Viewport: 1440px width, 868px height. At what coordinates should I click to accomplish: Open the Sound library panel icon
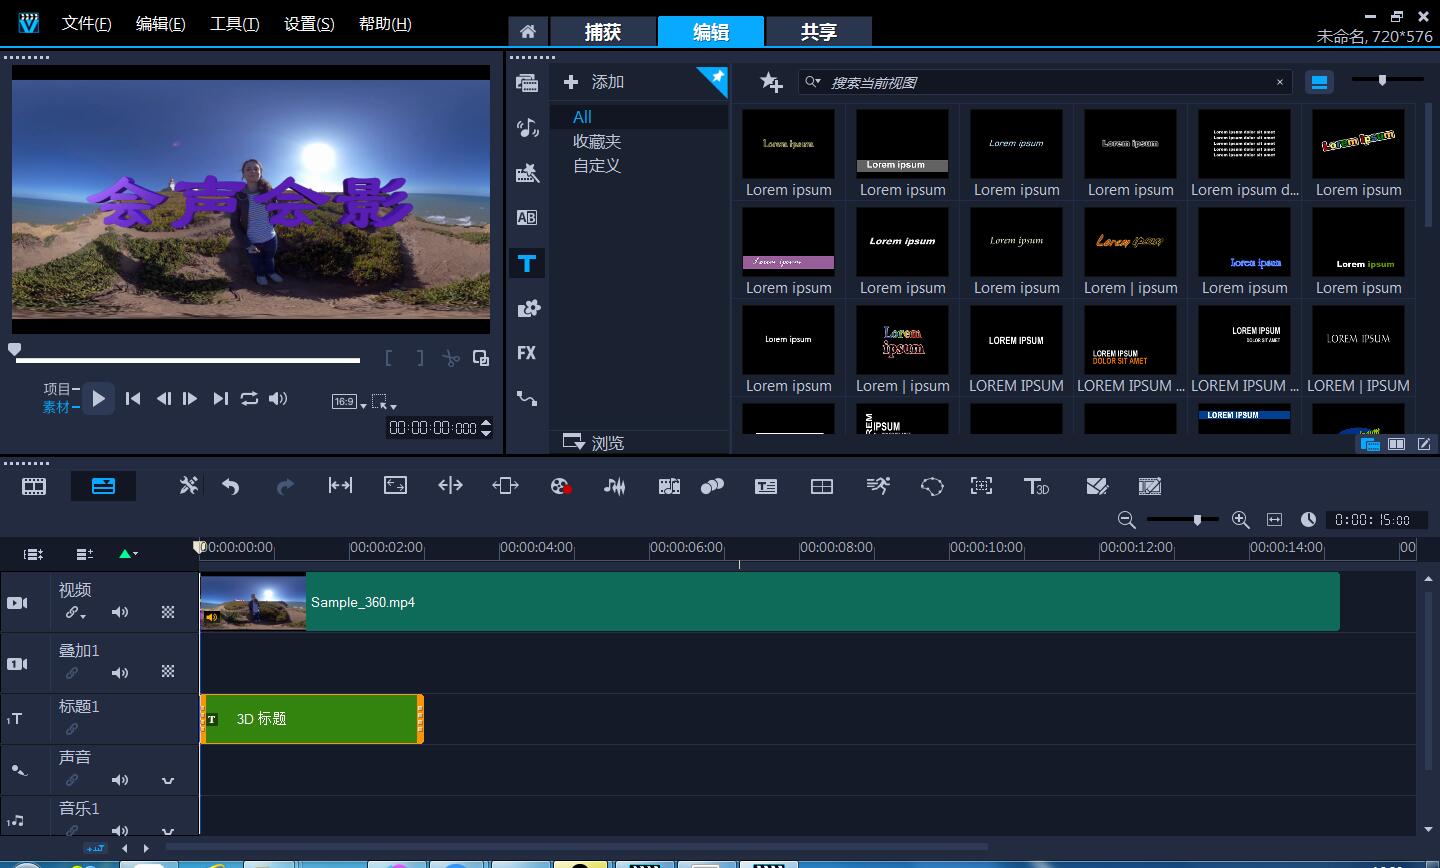(527, 128)
